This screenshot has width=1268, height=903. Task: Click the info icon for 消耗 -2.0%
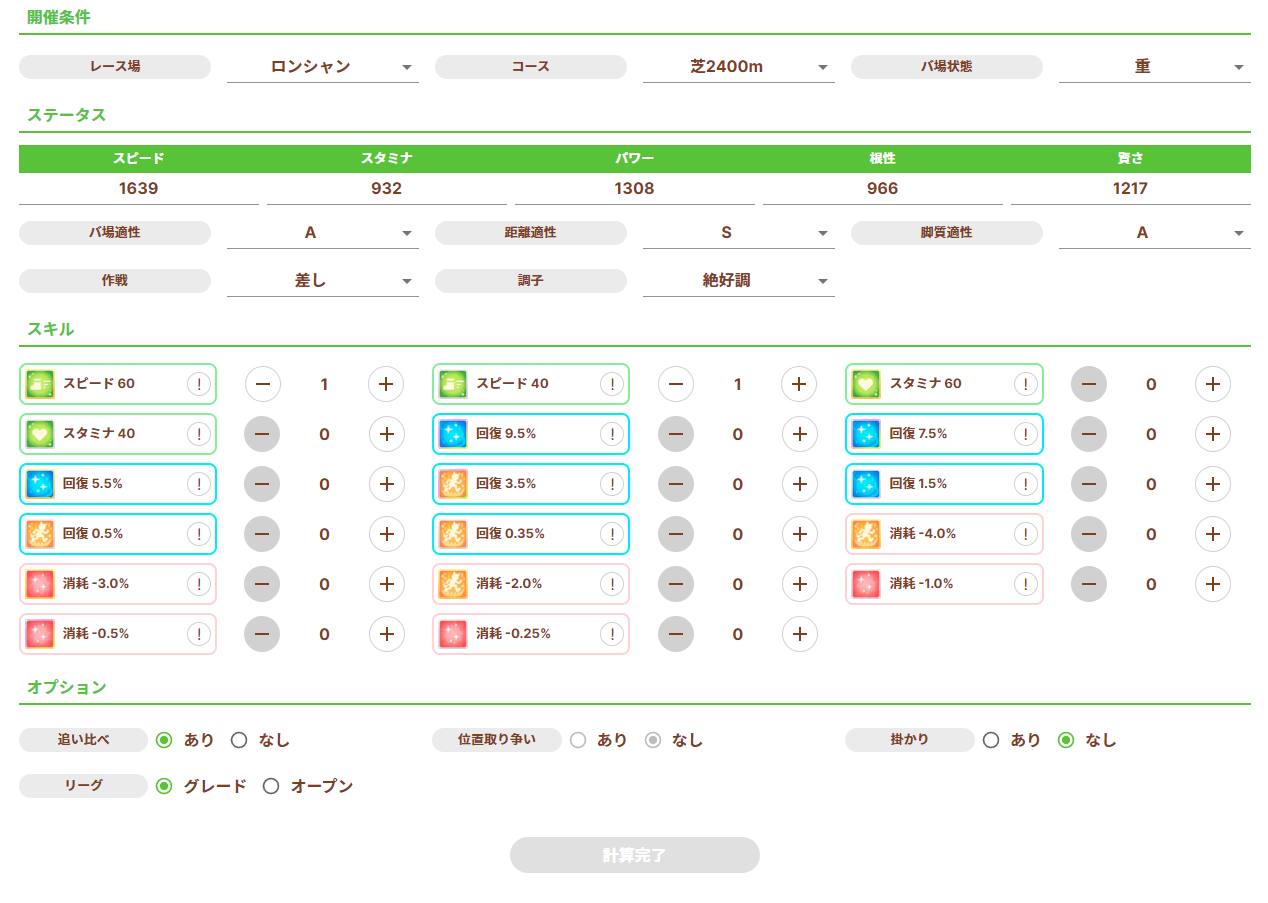point(612,584)
